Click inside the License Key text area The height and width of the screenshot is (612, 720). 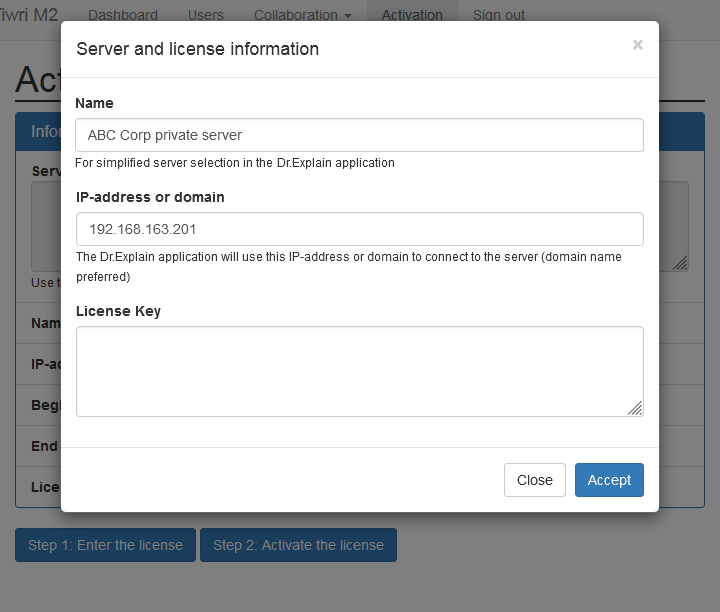[x=359, y=371]
